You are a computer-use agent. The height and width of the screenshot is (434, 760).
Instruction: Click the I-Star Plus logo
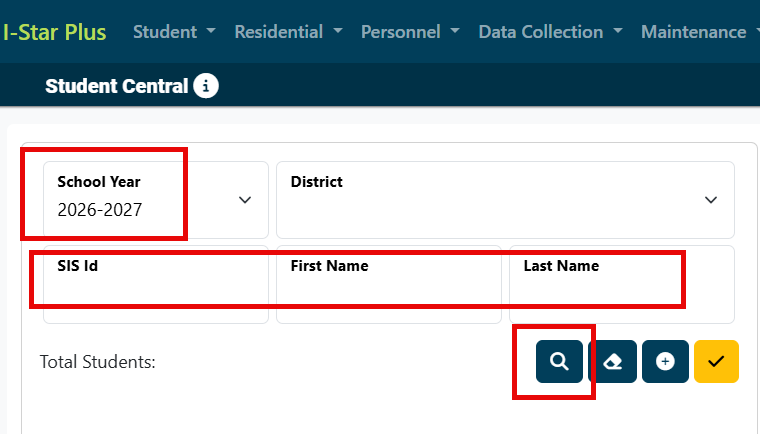(x=54, y=32)
